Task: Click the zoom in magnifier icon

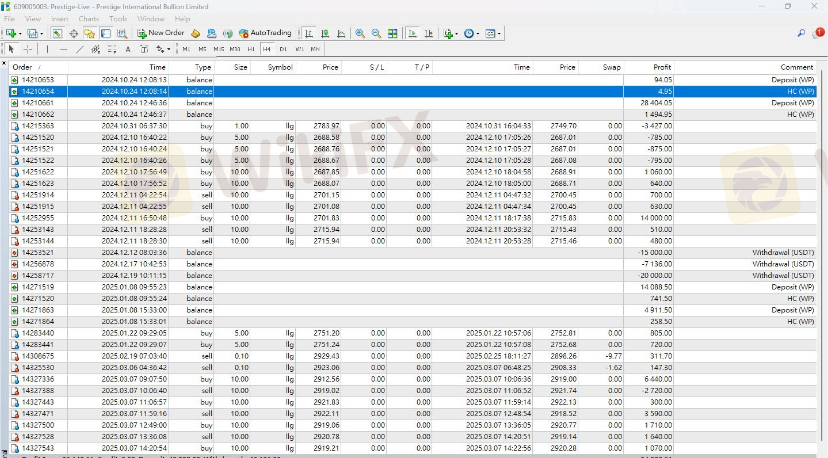Action: coord(360,33)
